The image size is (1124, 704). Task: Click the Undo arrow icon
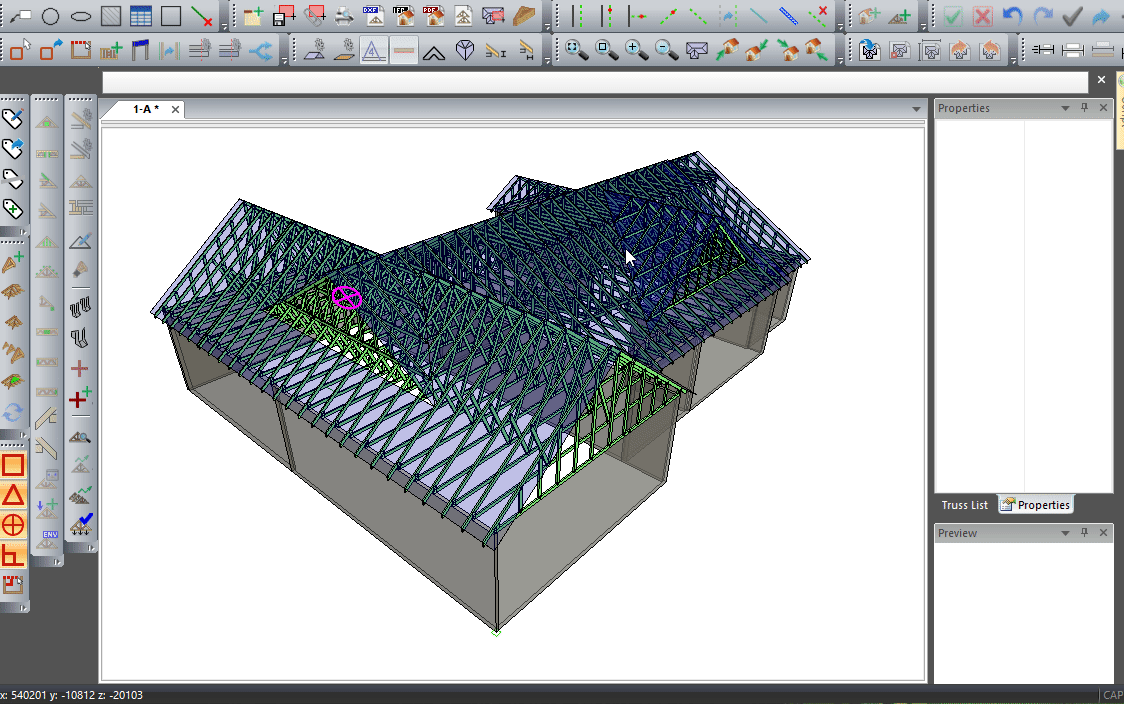pos(1013,15)
